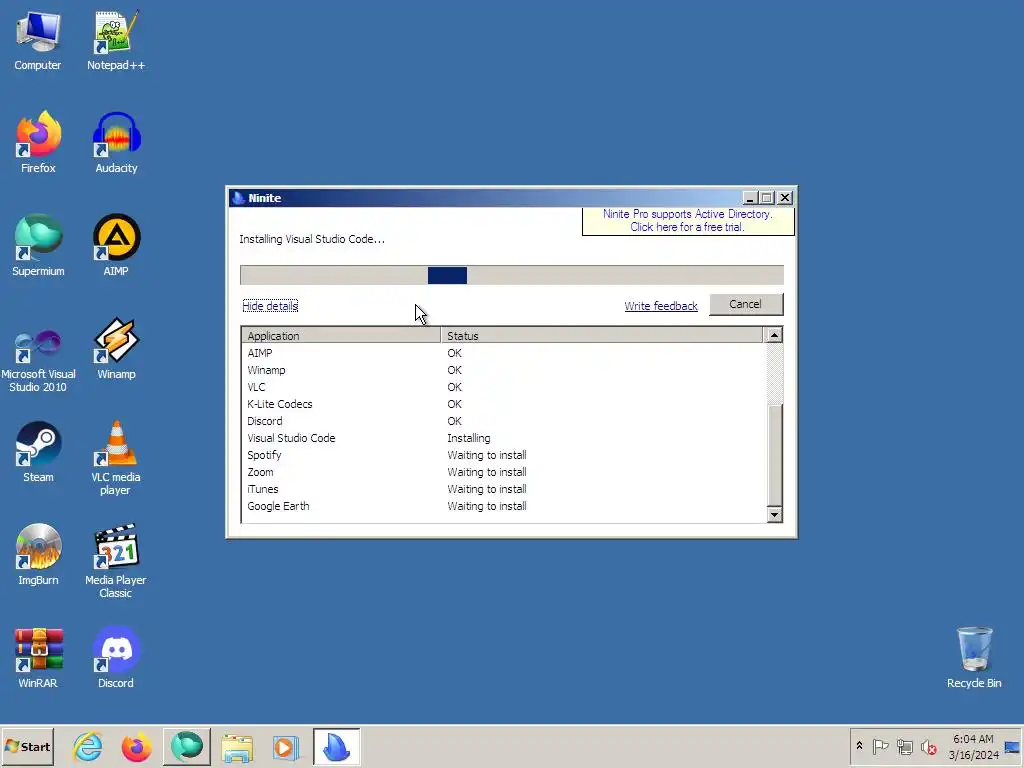Viewport: 1024px width, 768px height.
Task: Select the Recycle Bin icon
Action: tap(974, 658)
